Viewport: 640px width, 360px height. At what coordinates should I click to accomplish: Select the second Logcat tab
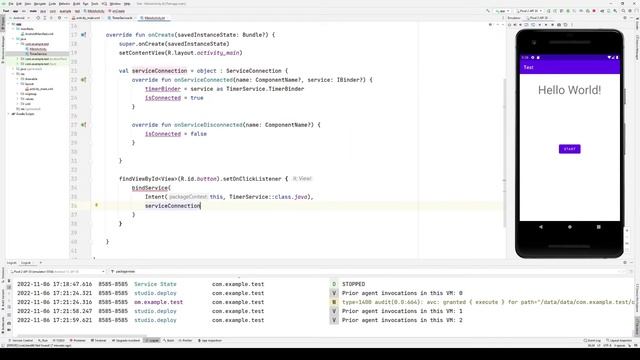click(x=26, y=263)
